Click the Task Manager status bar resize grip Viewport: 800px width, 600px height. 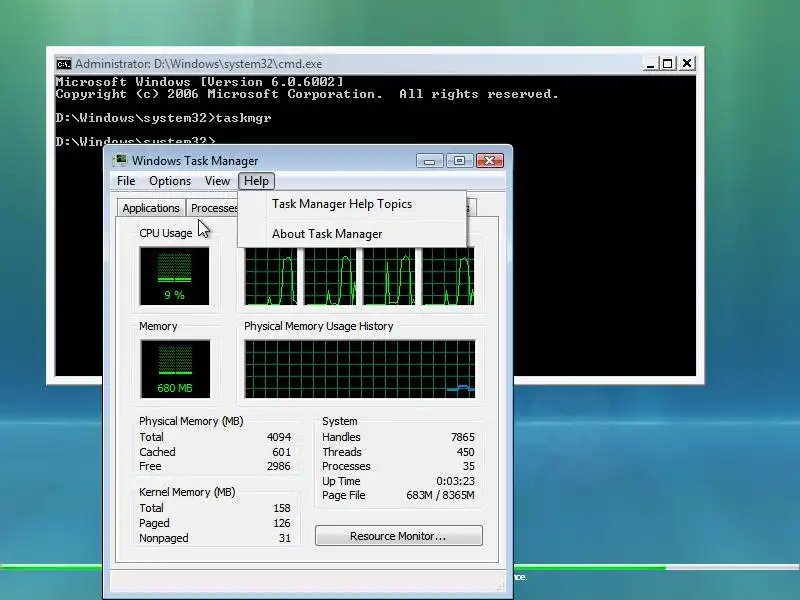(x=501, y=587)
